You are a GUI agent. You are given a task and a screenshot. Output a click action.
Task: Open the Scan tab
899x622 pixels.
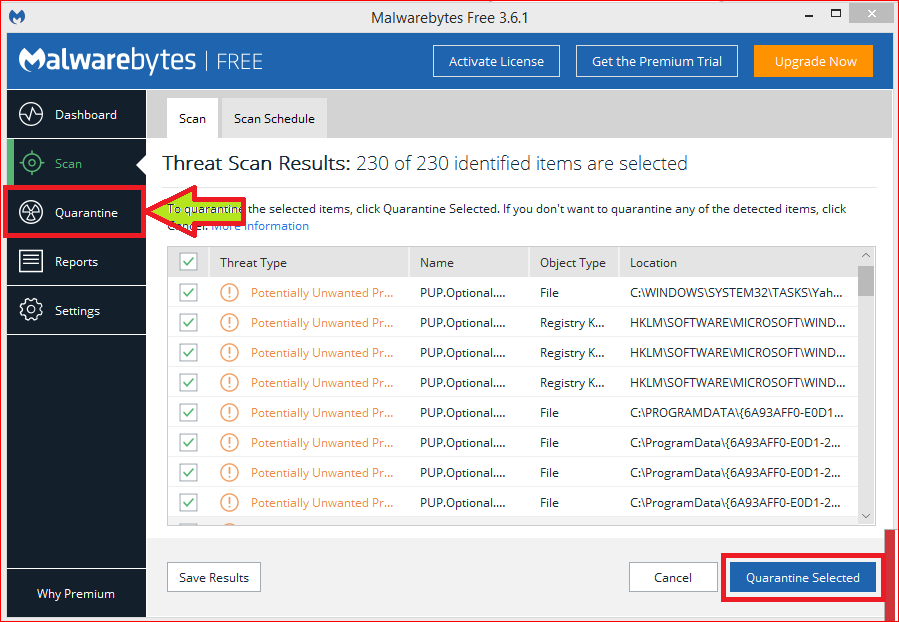click(x=192, y=118)
